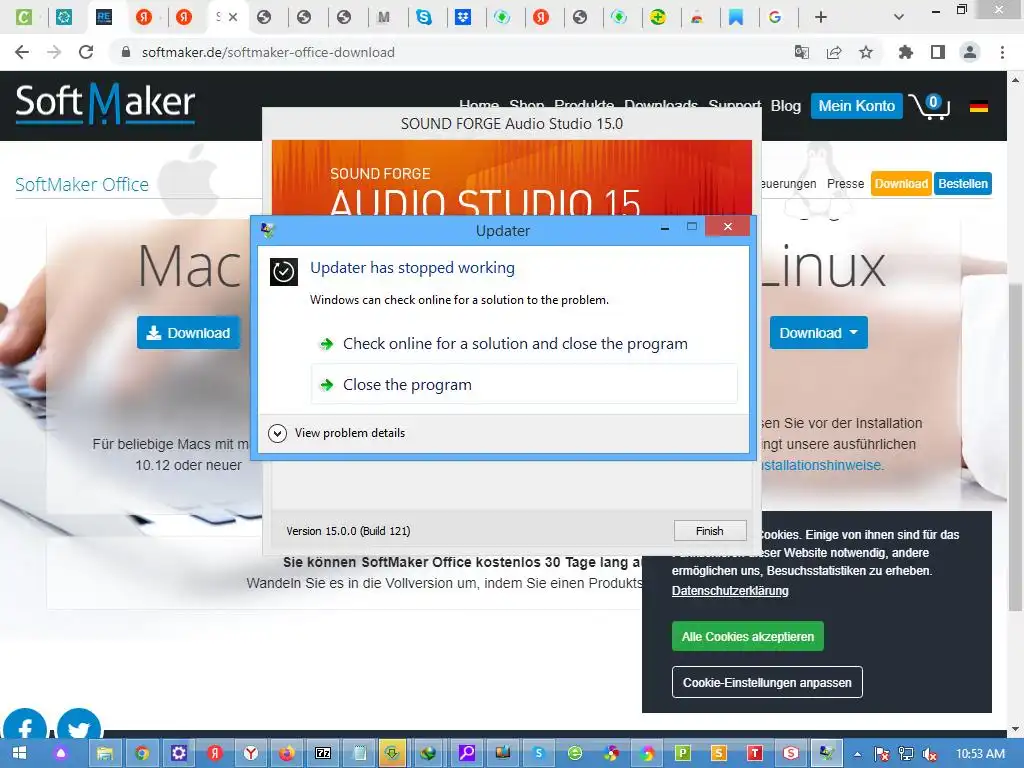Open the Windows Start button
1024x768 pixels.
click(19, 753)
